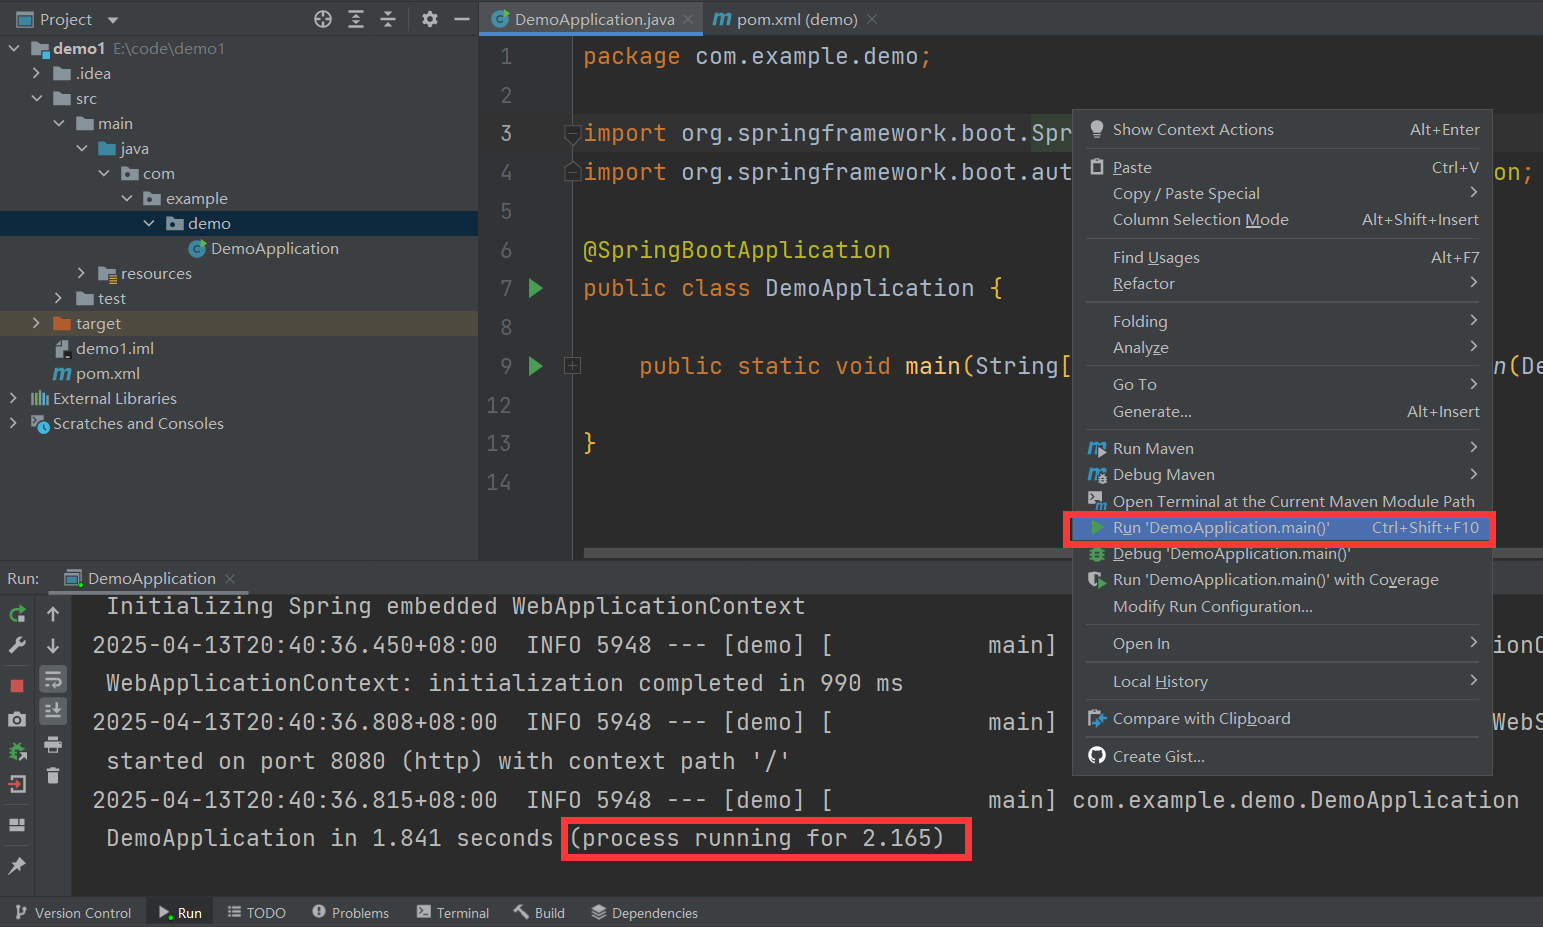Image resolution: width=1543 pixels, height=927 pixels.
Task: Open the Project view dropdown
Action: click(113, 20)
